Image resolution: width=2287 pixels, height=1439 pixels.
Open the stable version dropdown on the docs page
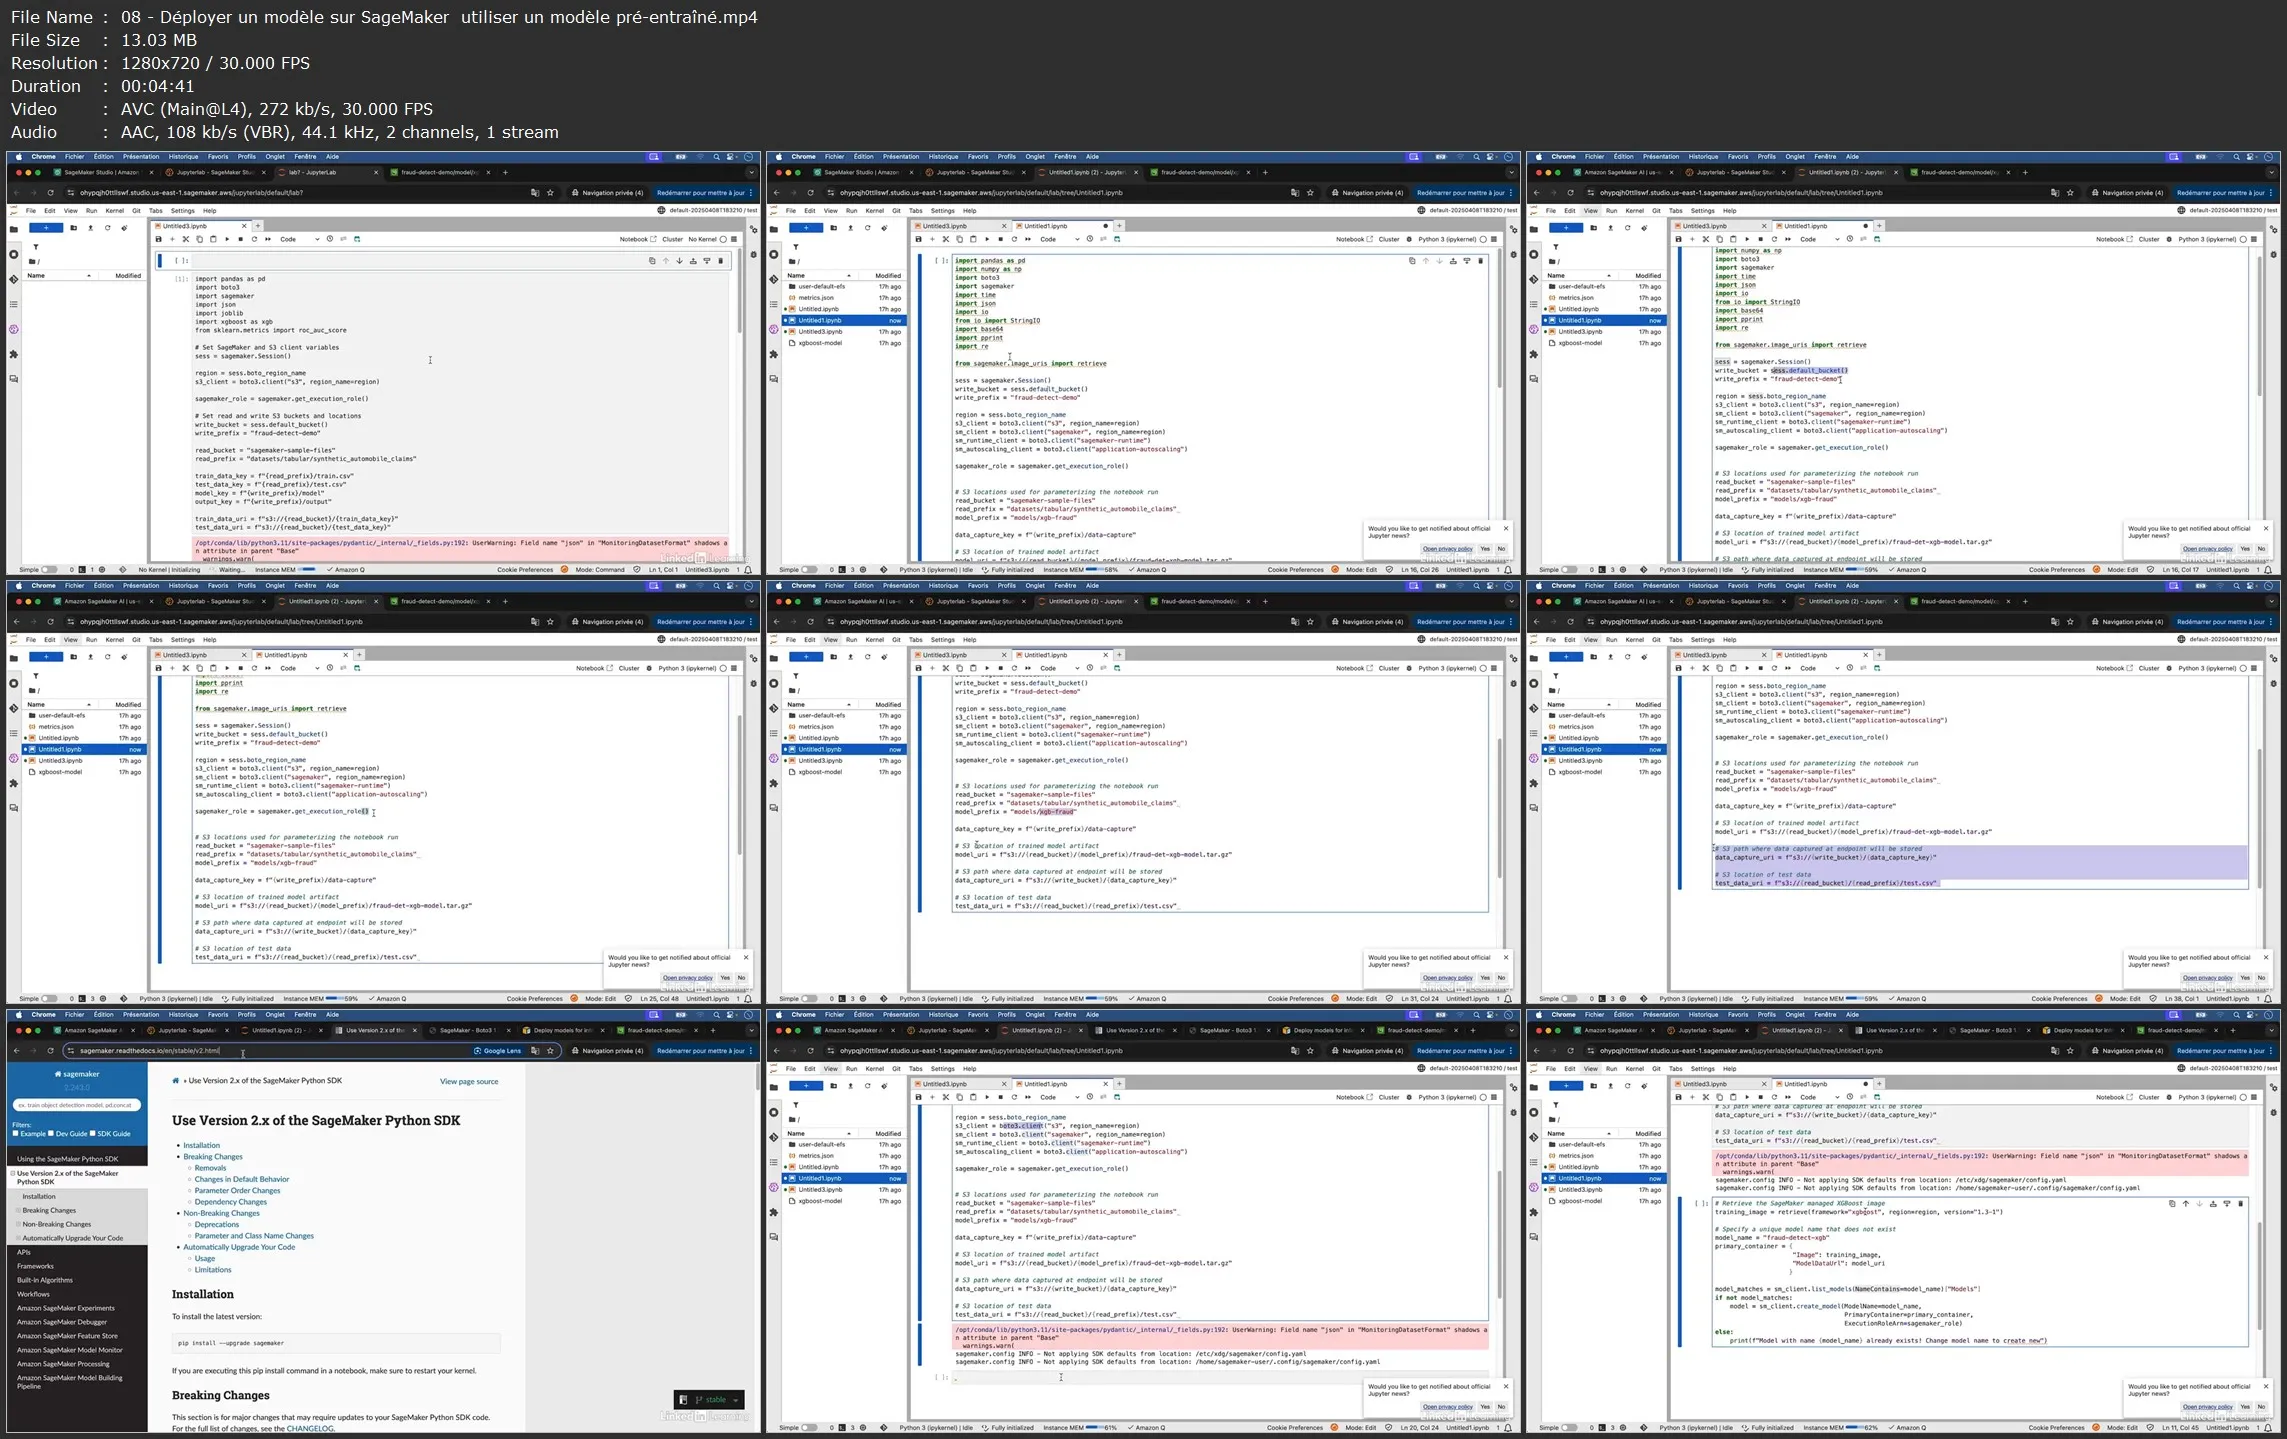tap(709, 1400)
